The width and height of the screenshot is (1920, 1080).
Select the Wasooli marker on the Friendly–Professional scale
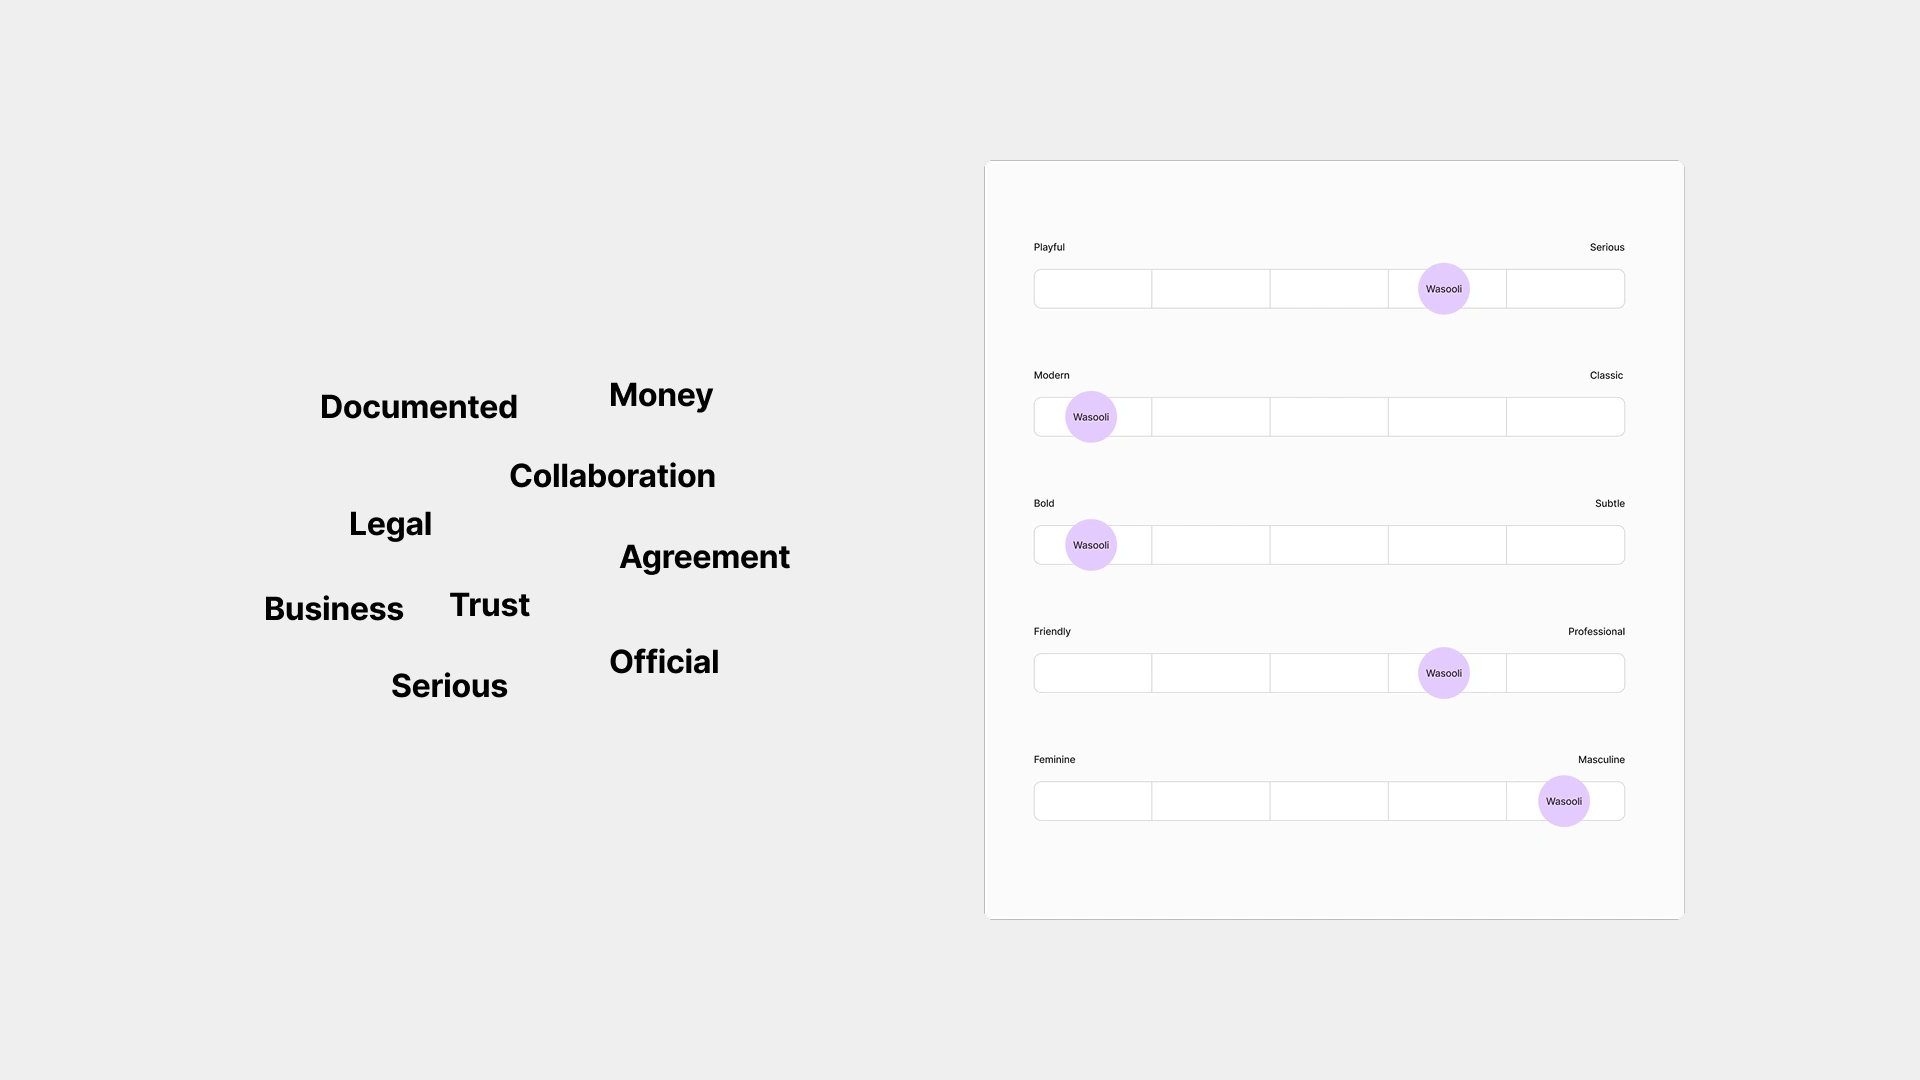(1443, 673)
